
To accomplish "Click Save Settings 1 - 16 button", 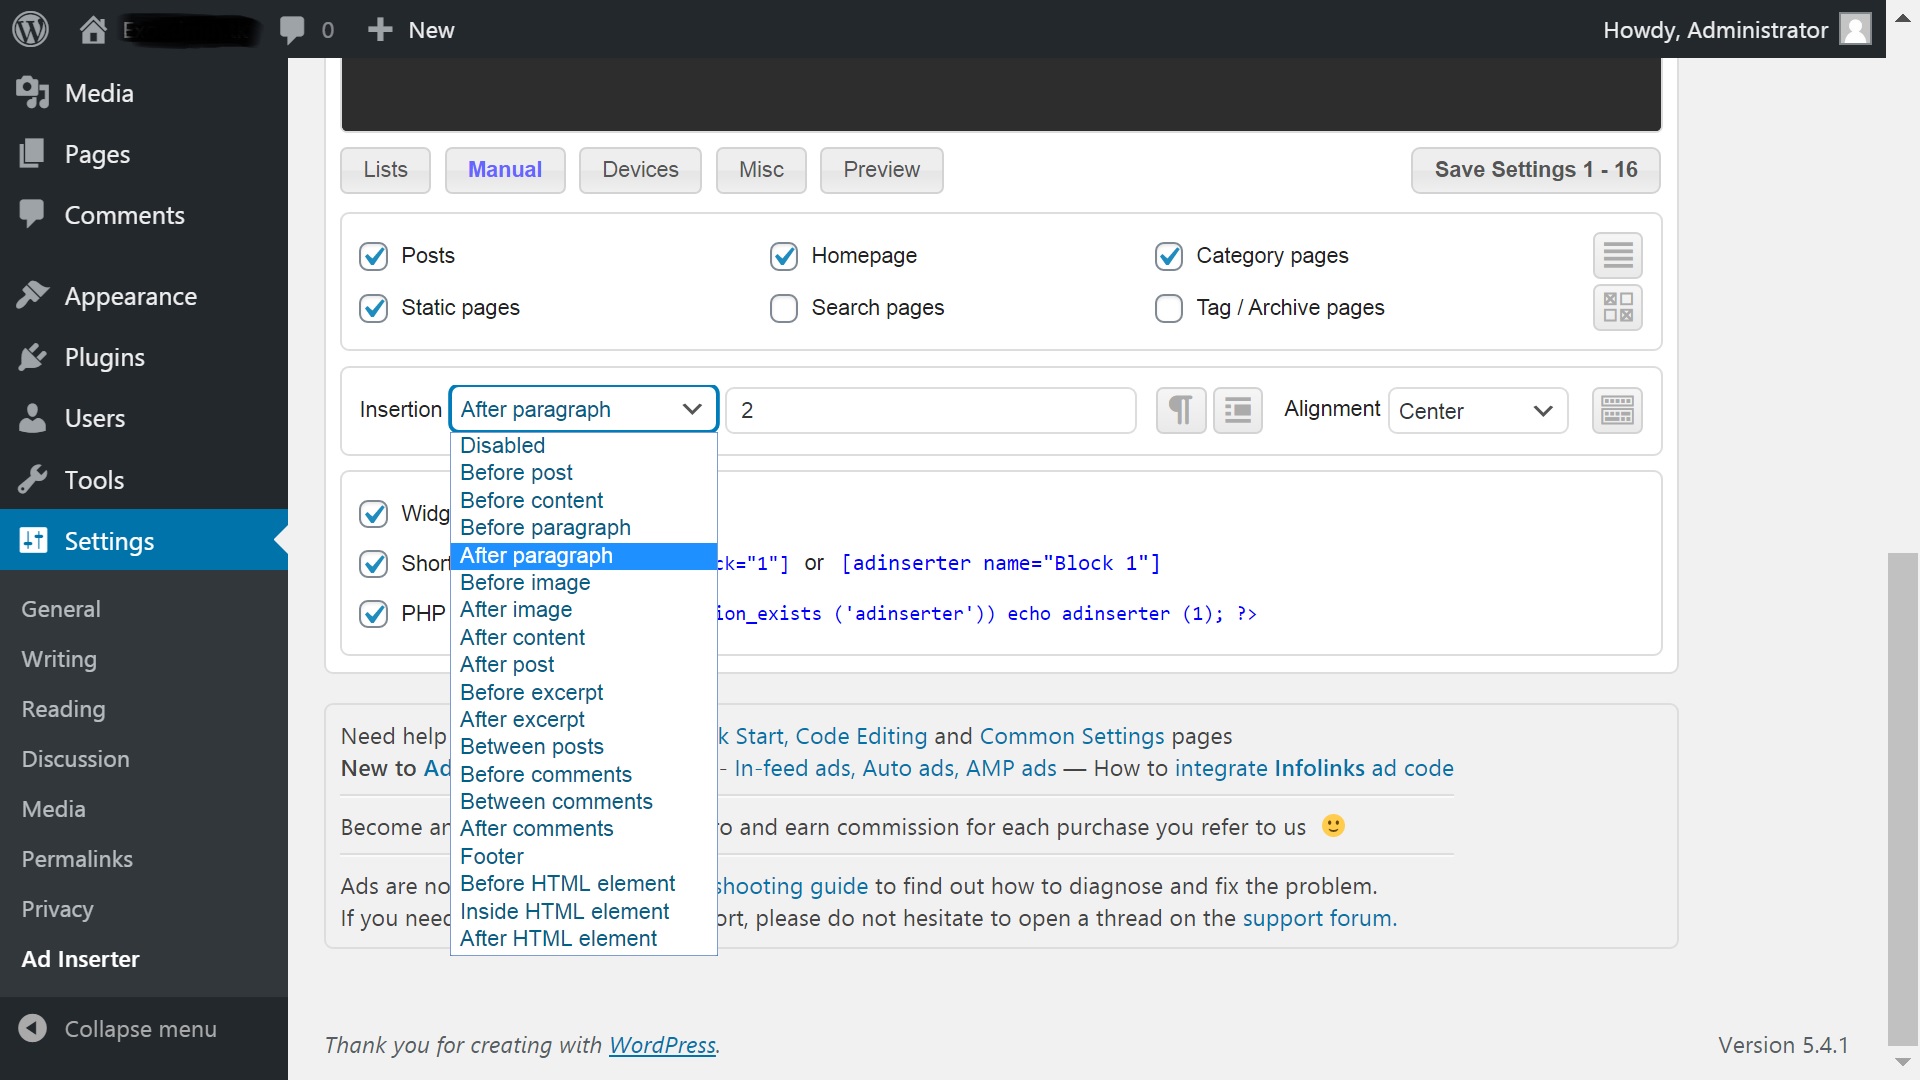I will click(x=1536, y=170).
